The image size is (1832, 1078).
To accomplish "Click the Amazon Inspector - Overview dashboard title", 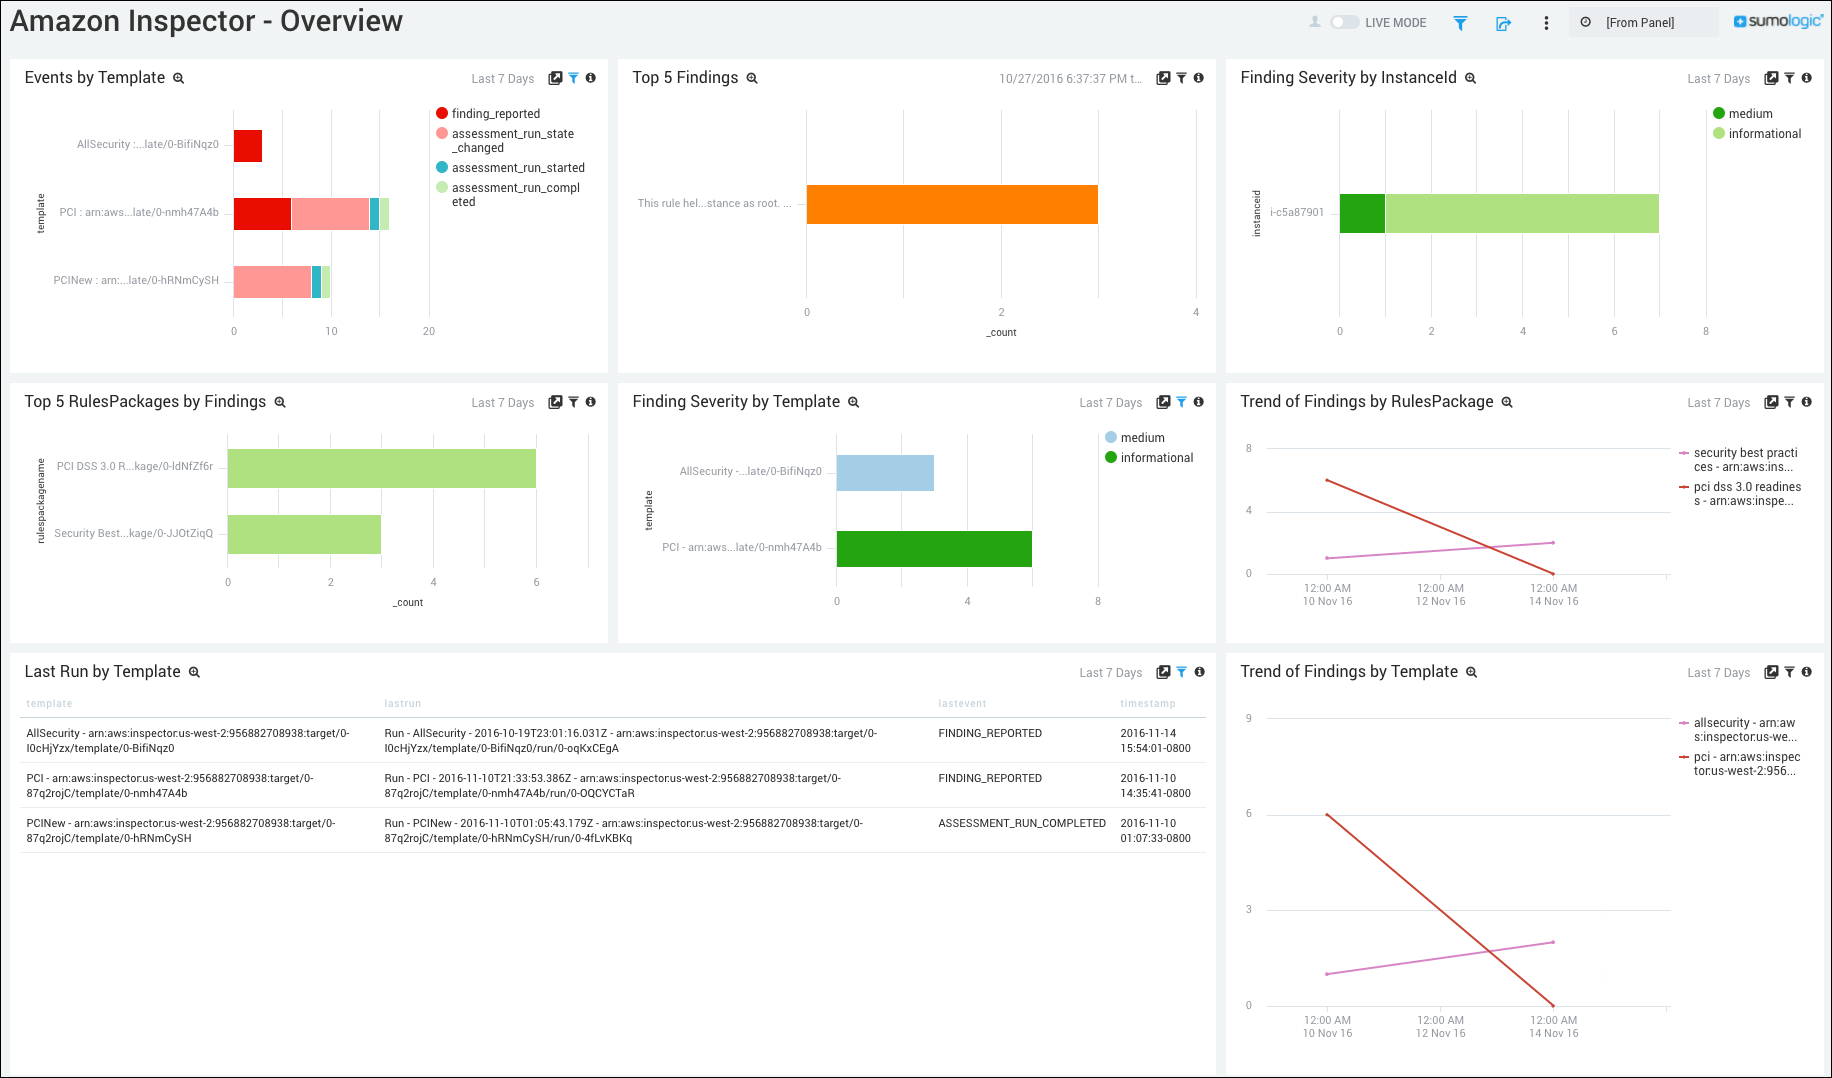I will pos(205,20).
